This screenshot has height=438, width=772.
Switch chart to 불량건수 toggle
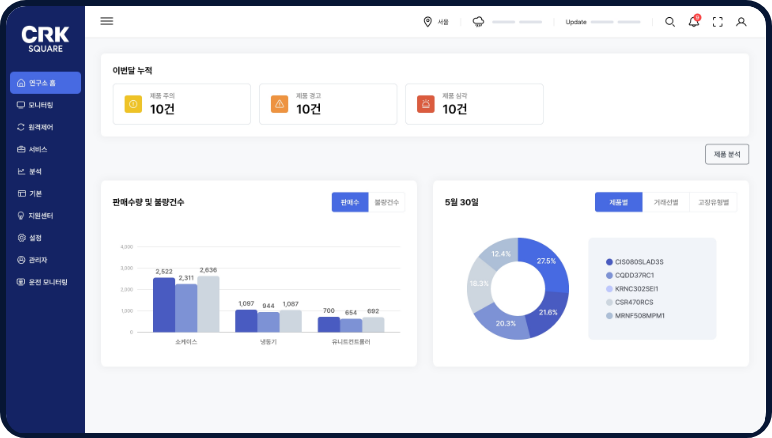point(386,202)
